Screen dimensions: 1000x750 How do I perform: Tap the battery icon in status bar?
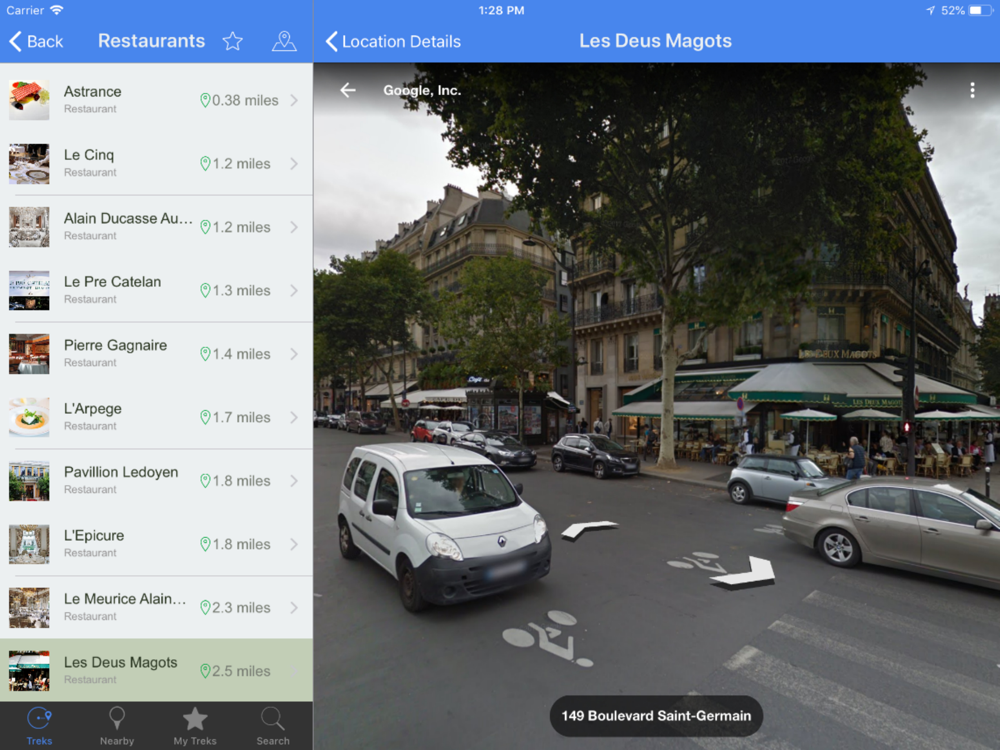pos(980,10)
